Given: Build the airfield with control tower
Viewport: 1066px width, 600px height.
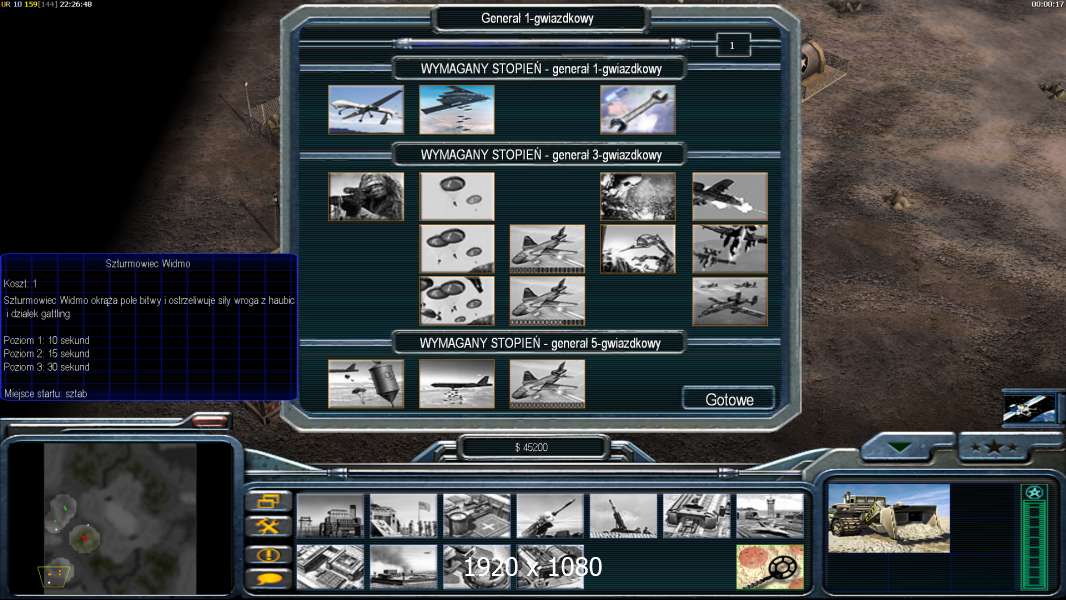Looking at the screenshot, I should 770,516.
